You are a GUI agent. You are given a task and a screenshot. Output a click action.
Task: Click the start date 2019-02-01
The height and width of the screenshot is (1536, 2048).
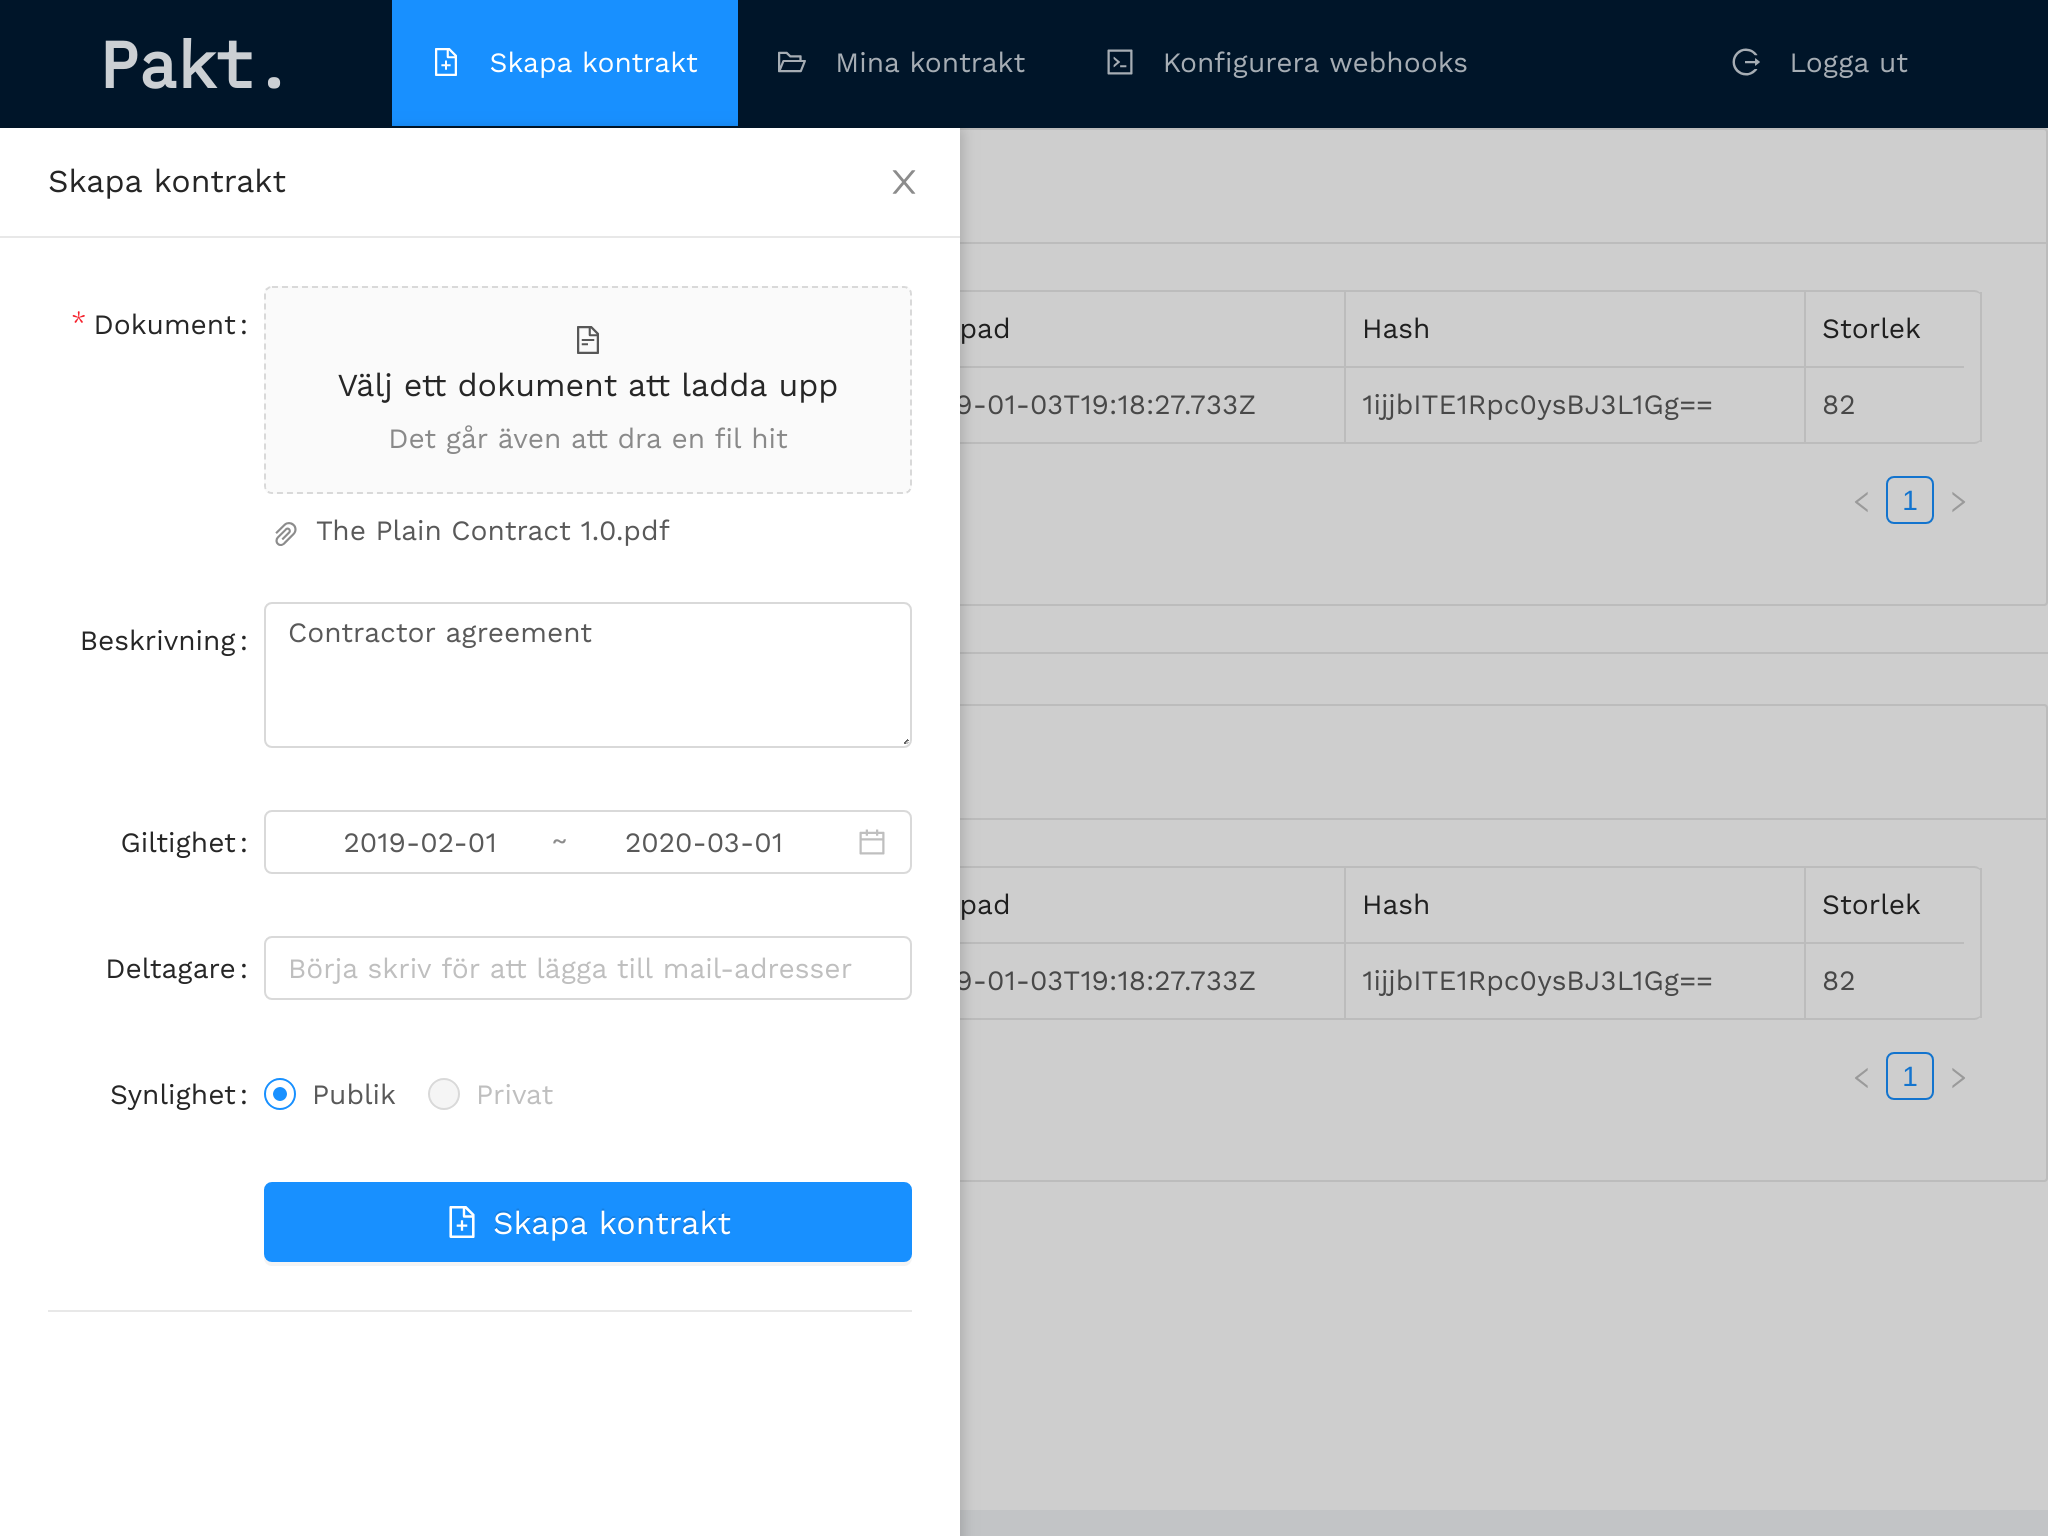(x=420, y=842)
